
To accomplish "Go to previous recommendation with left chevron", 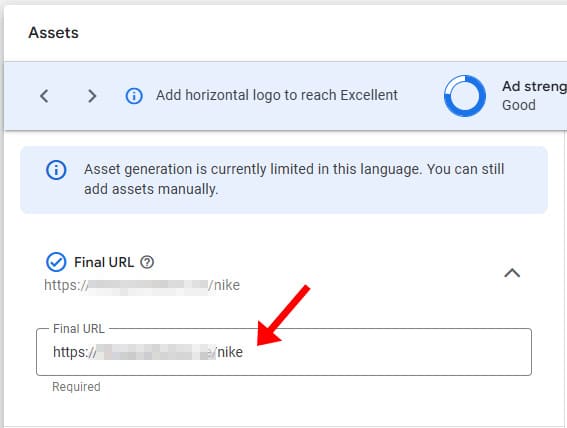I will click(x=44, y=96).
